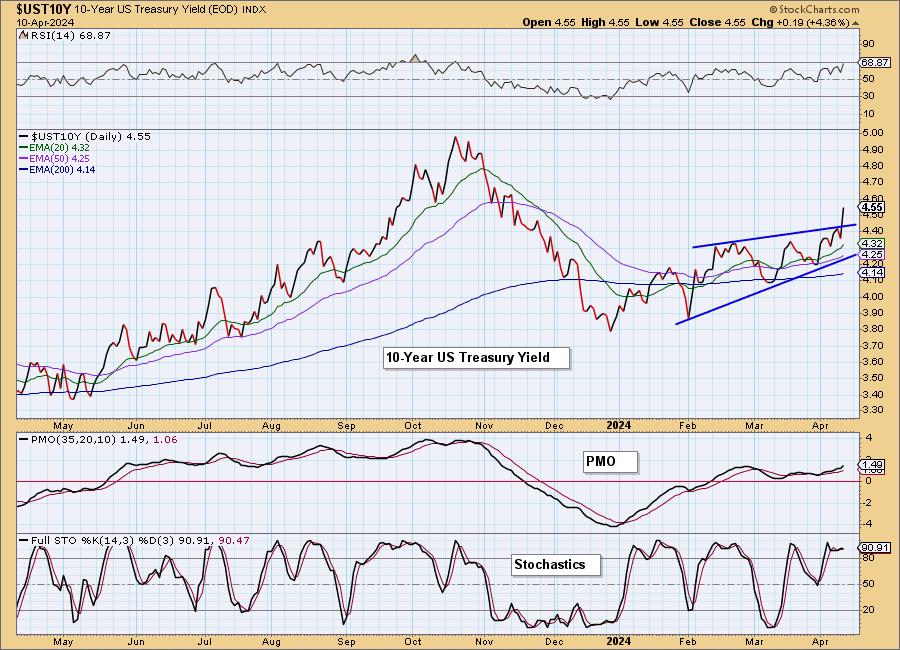Click the 5.00 price axis label
Viewport: 900px width, 650px height.
873,133
